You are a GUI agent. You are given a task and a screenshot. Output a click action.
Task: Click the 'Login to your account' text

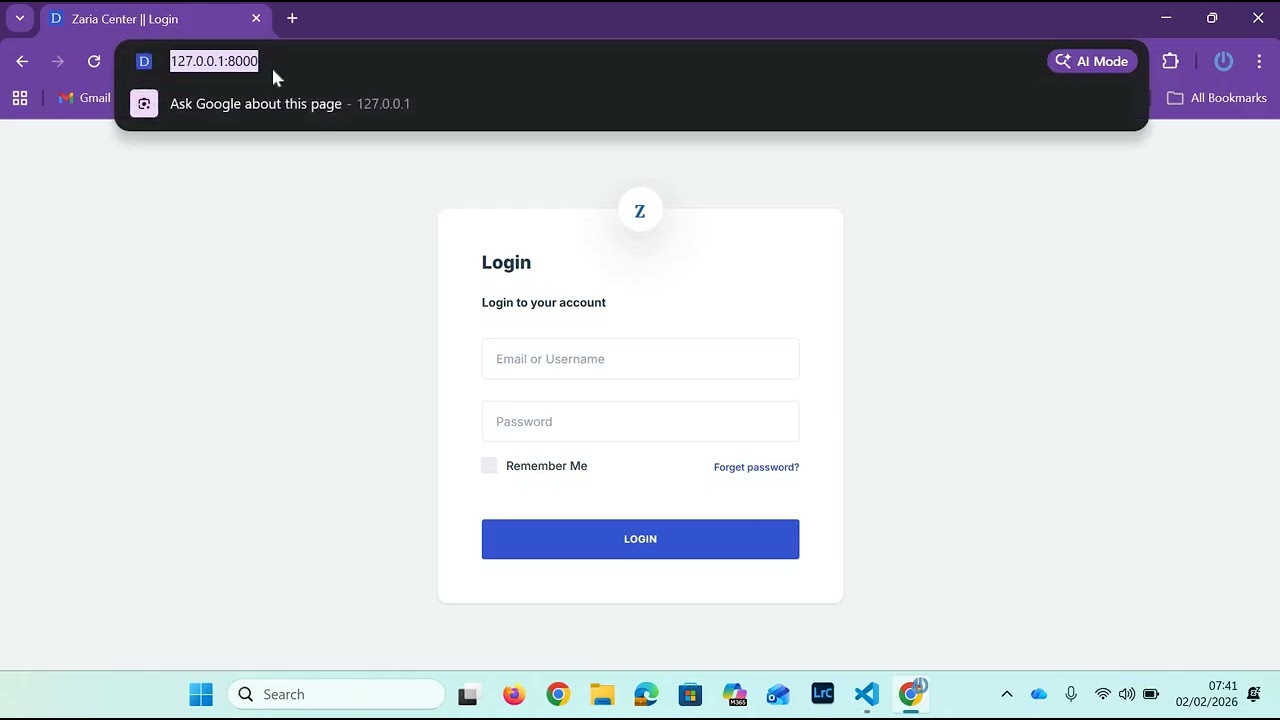pos(544,302)
